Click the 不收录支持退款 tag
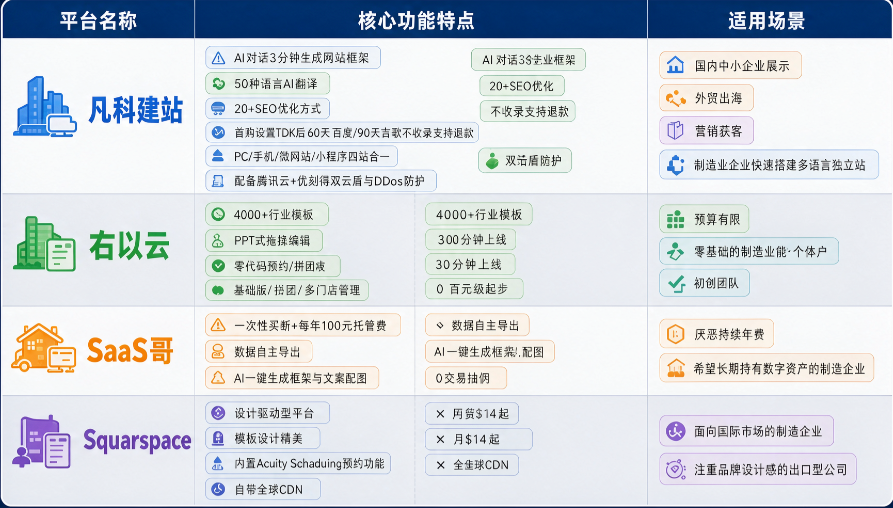This screenshot has height=508, width=893. click(527, 111)
